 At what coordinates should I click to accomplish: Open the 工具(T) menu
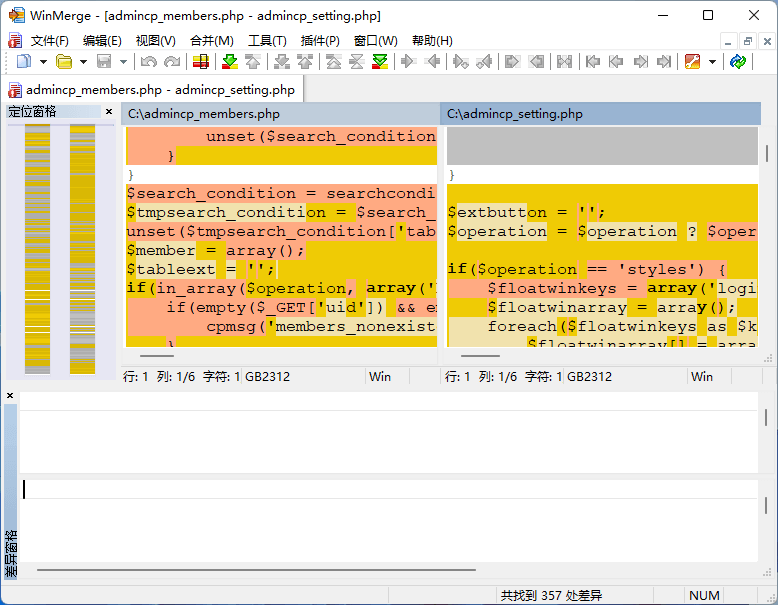click(267, 41)
